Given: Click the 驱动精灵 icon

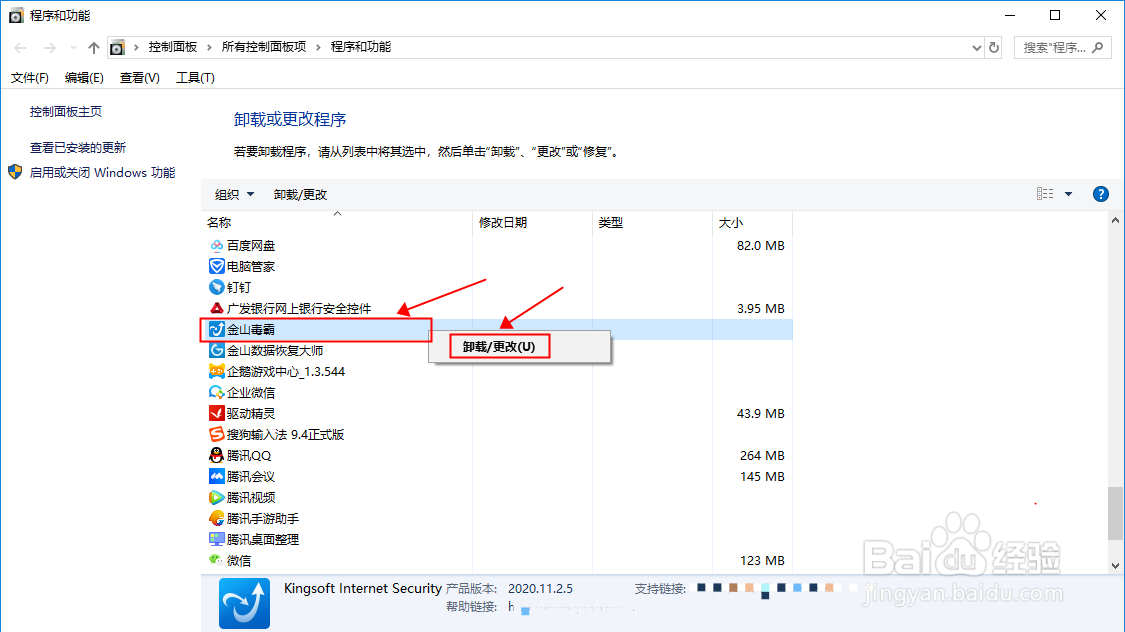Looking at the screenshot, I should 217,413.
